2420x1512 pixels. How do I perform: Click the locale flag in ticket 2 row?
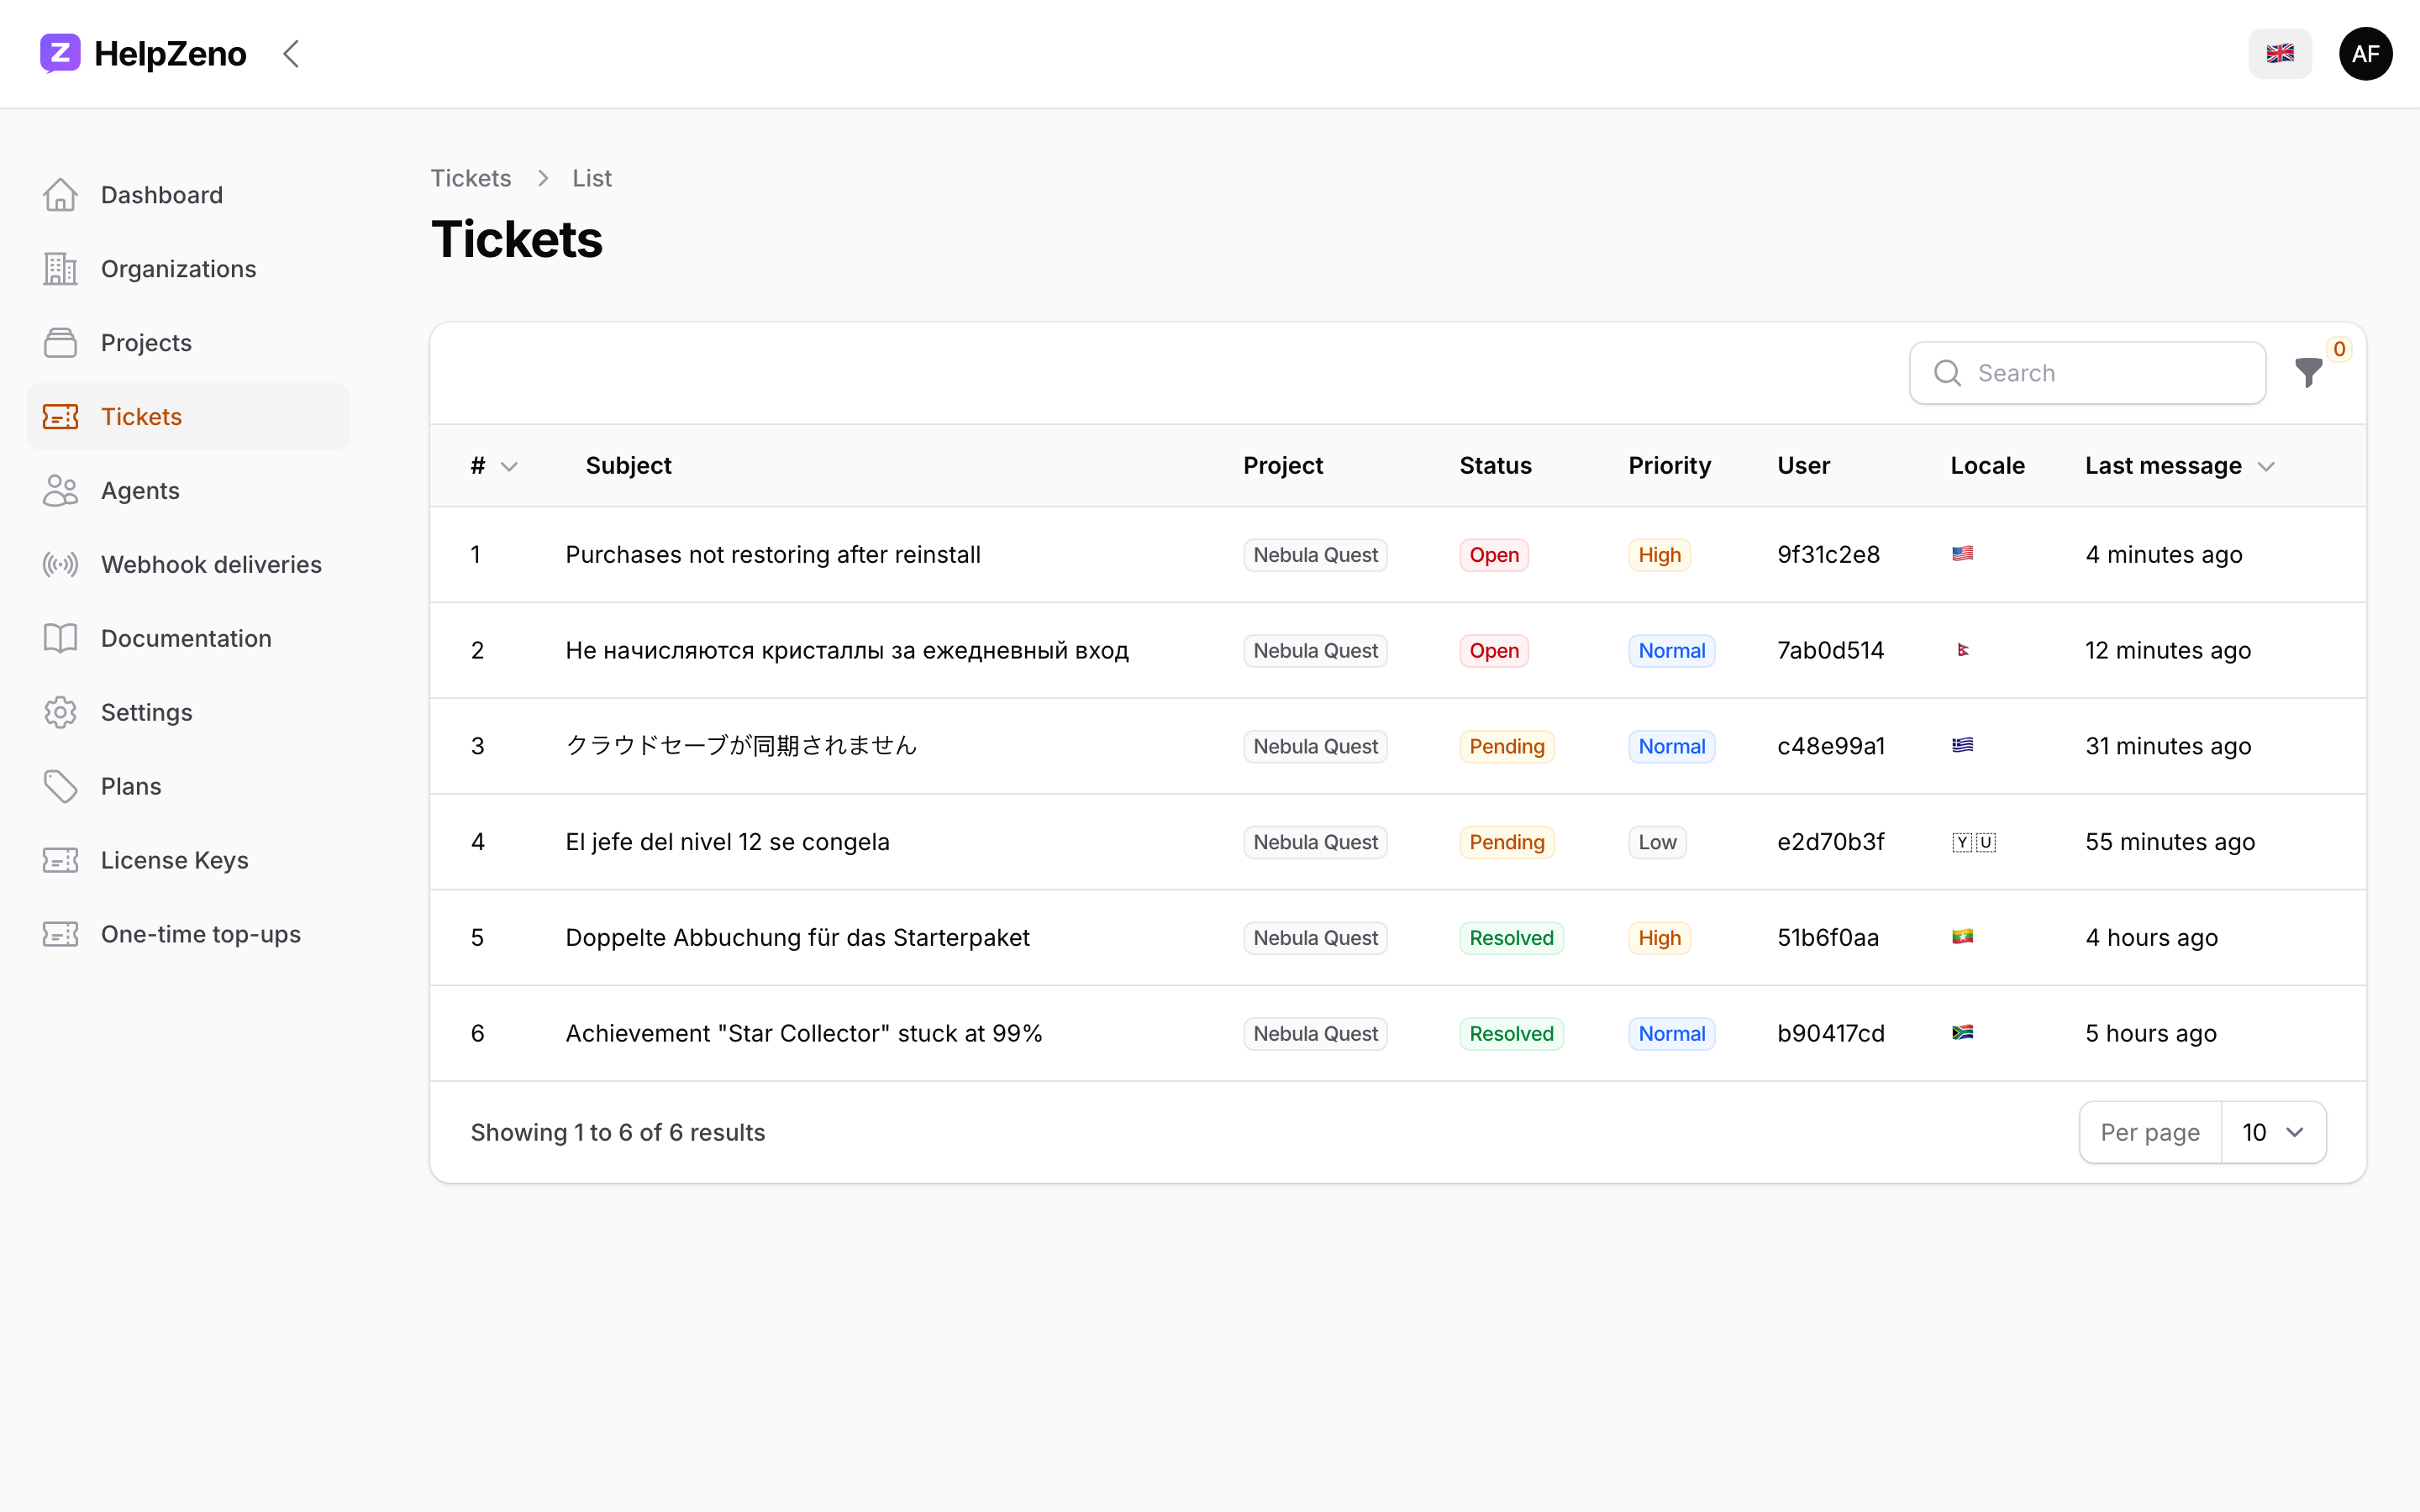click(x=1962, y=650)
